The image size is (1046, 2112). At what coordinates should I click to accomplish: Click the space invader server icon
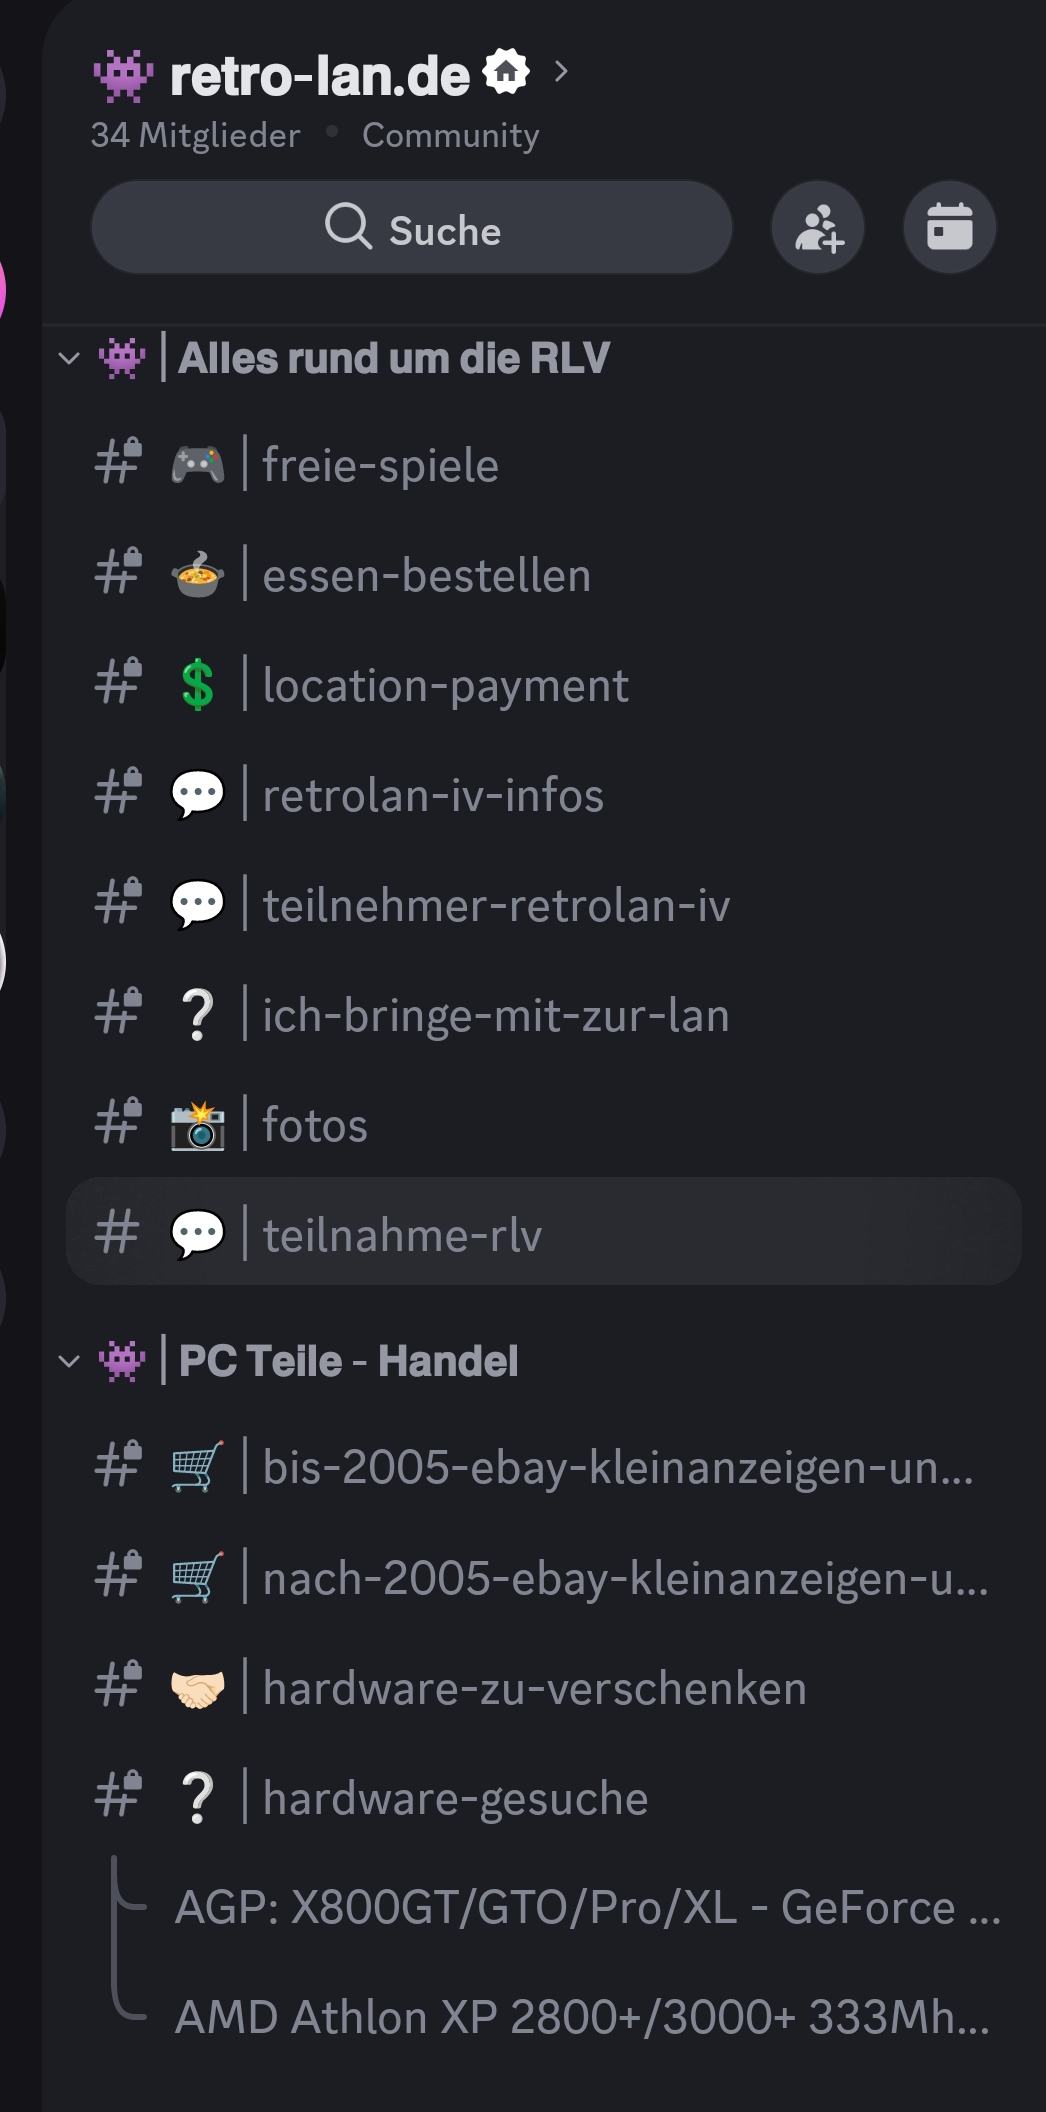[x=123, y=76]
